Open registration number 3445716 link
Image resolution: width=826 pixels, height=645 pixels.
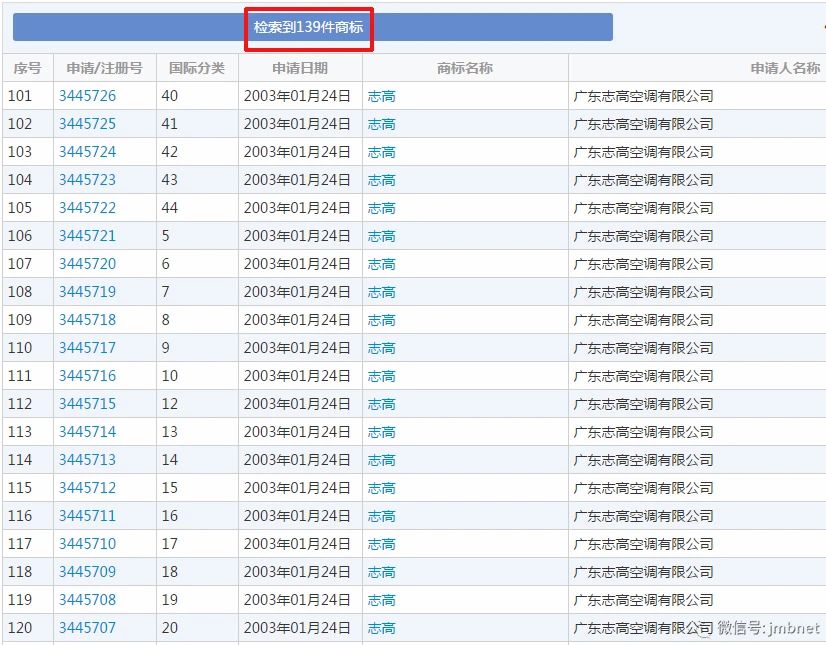[87, 376]
